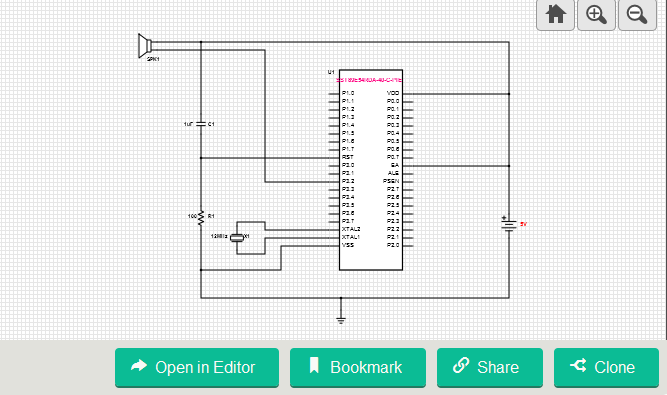The image size is (667, 395).
Task: Open the circuit in the editor
Action: pos(197,367)
